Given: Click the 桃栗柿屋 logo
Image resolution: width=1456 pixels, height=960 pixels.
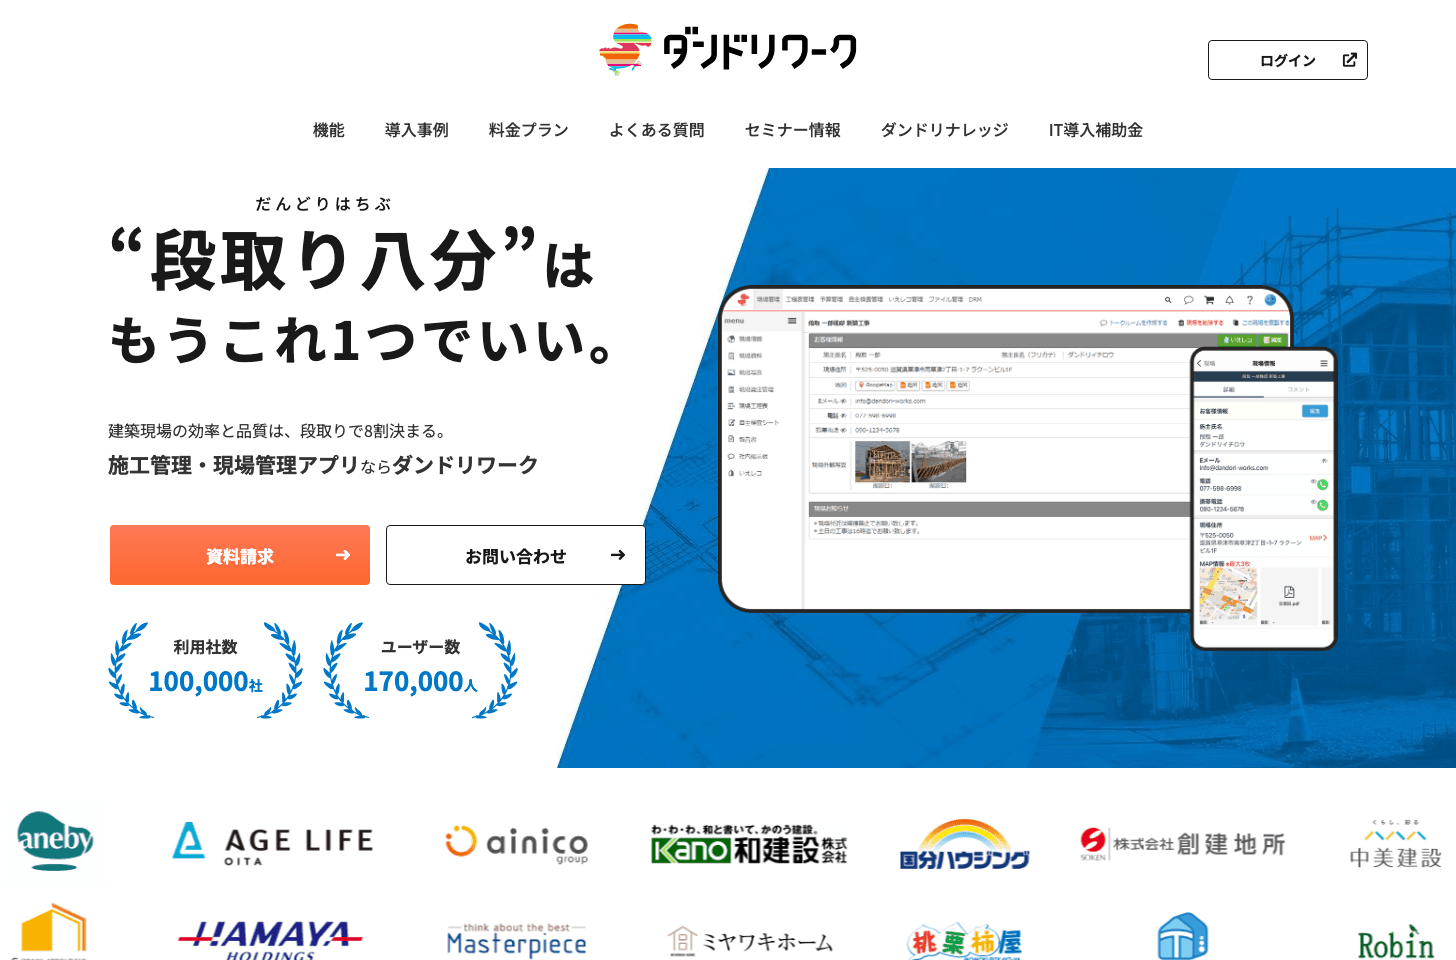Looking at the screenshot, I should (965, 941).
